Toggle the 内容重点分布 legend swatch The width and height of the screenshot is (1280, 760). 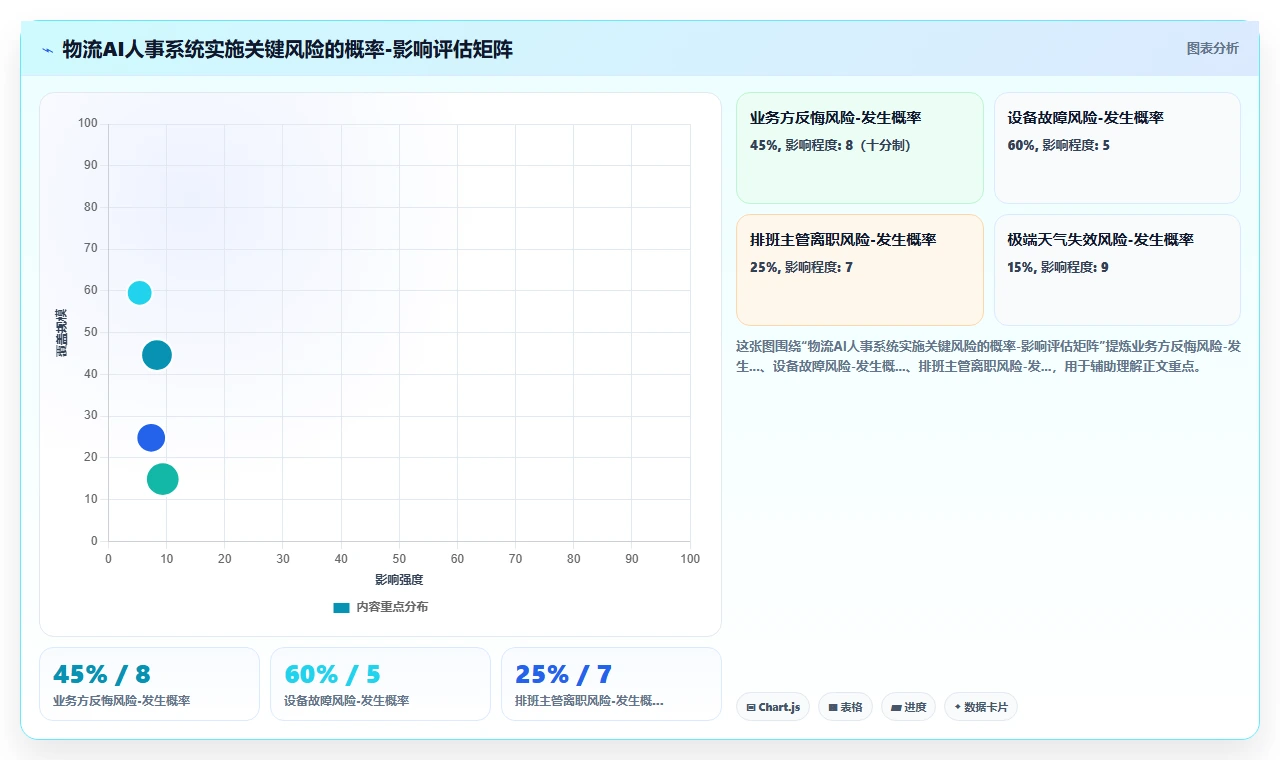[x=341, y=607]
